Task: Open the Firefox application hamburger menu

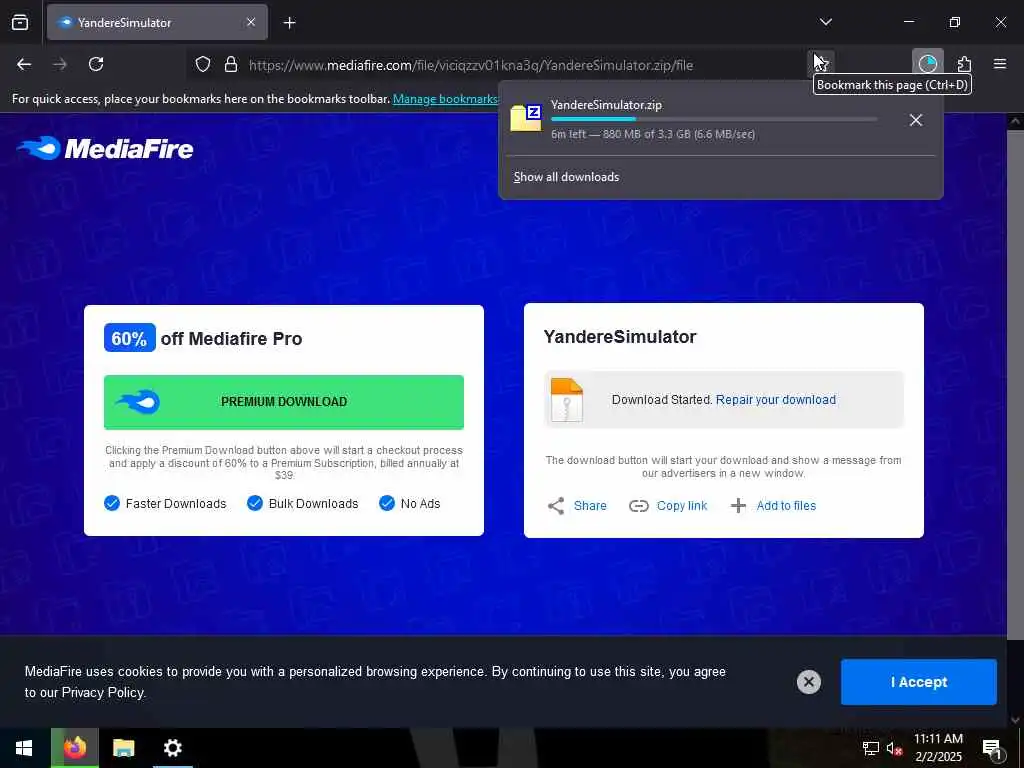Action: 1000,64
